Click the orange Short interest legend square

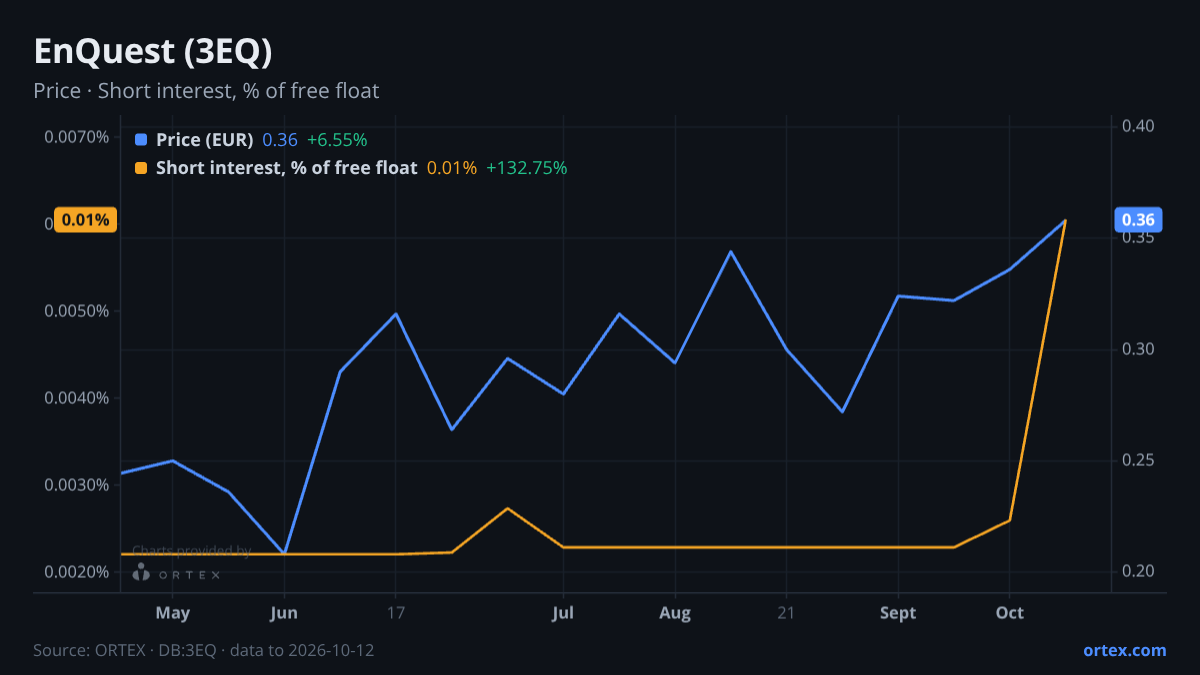click(141, 168)
